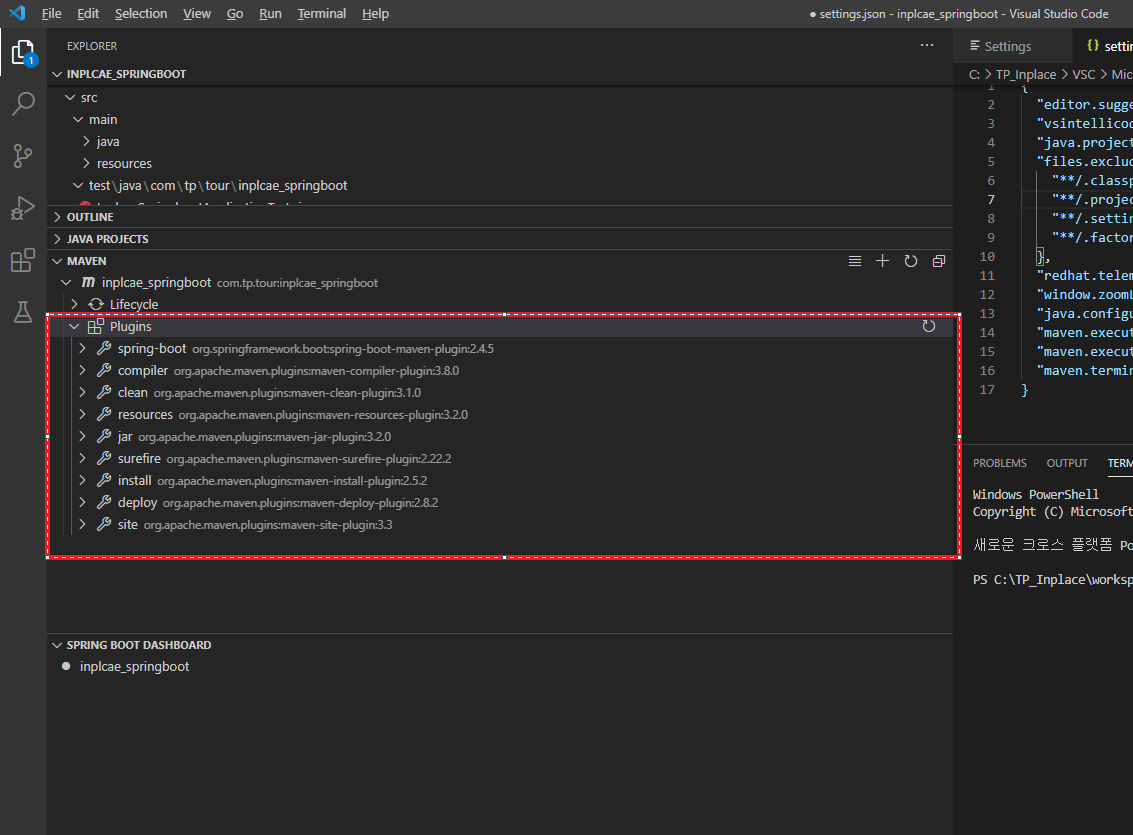Viewport: 1133px width, 835px height.
Task: Select the install plugin row
Action: (x=500, y=480)
